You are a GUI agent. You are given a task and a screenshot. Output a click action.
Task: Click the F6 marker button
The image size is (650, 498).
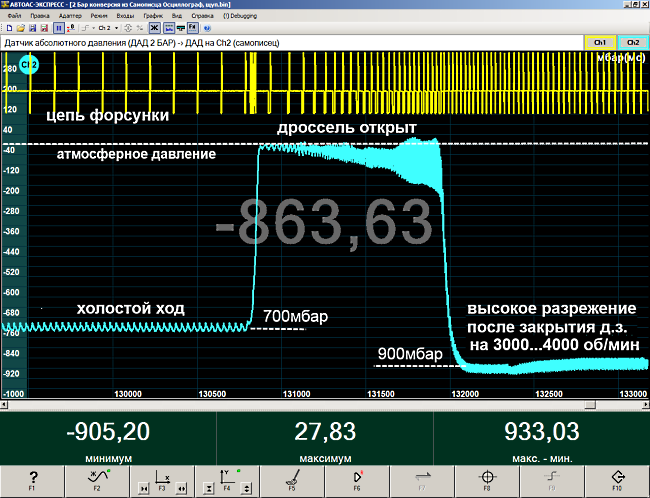357,481
